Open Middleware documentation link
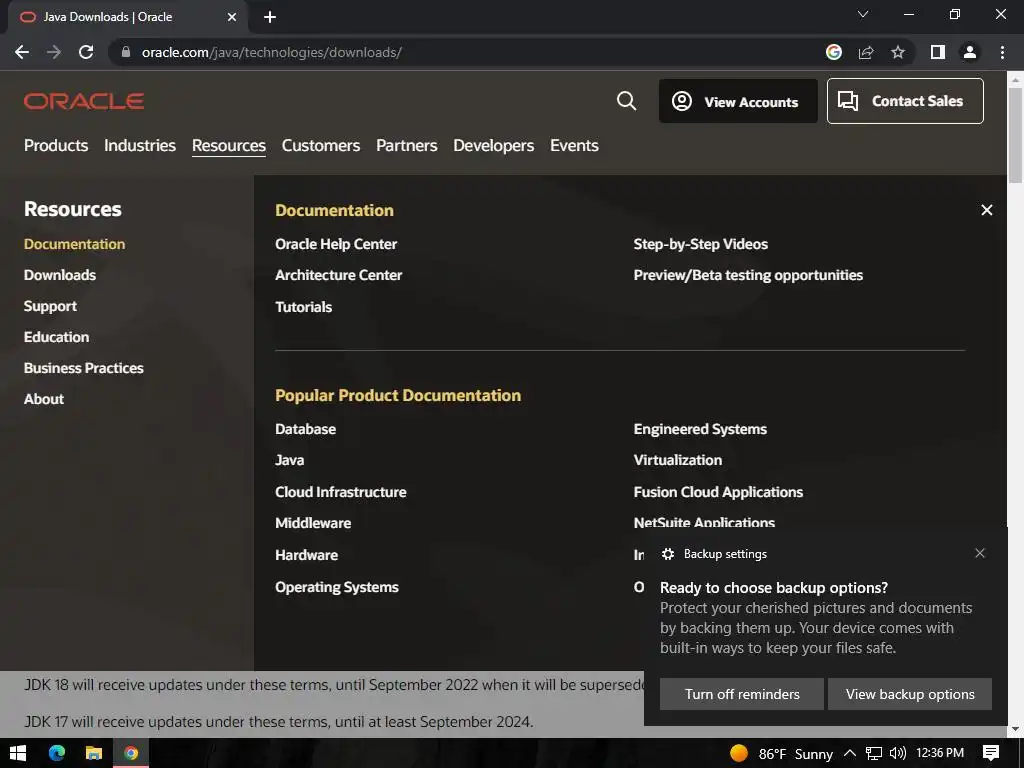 [313, 523]
